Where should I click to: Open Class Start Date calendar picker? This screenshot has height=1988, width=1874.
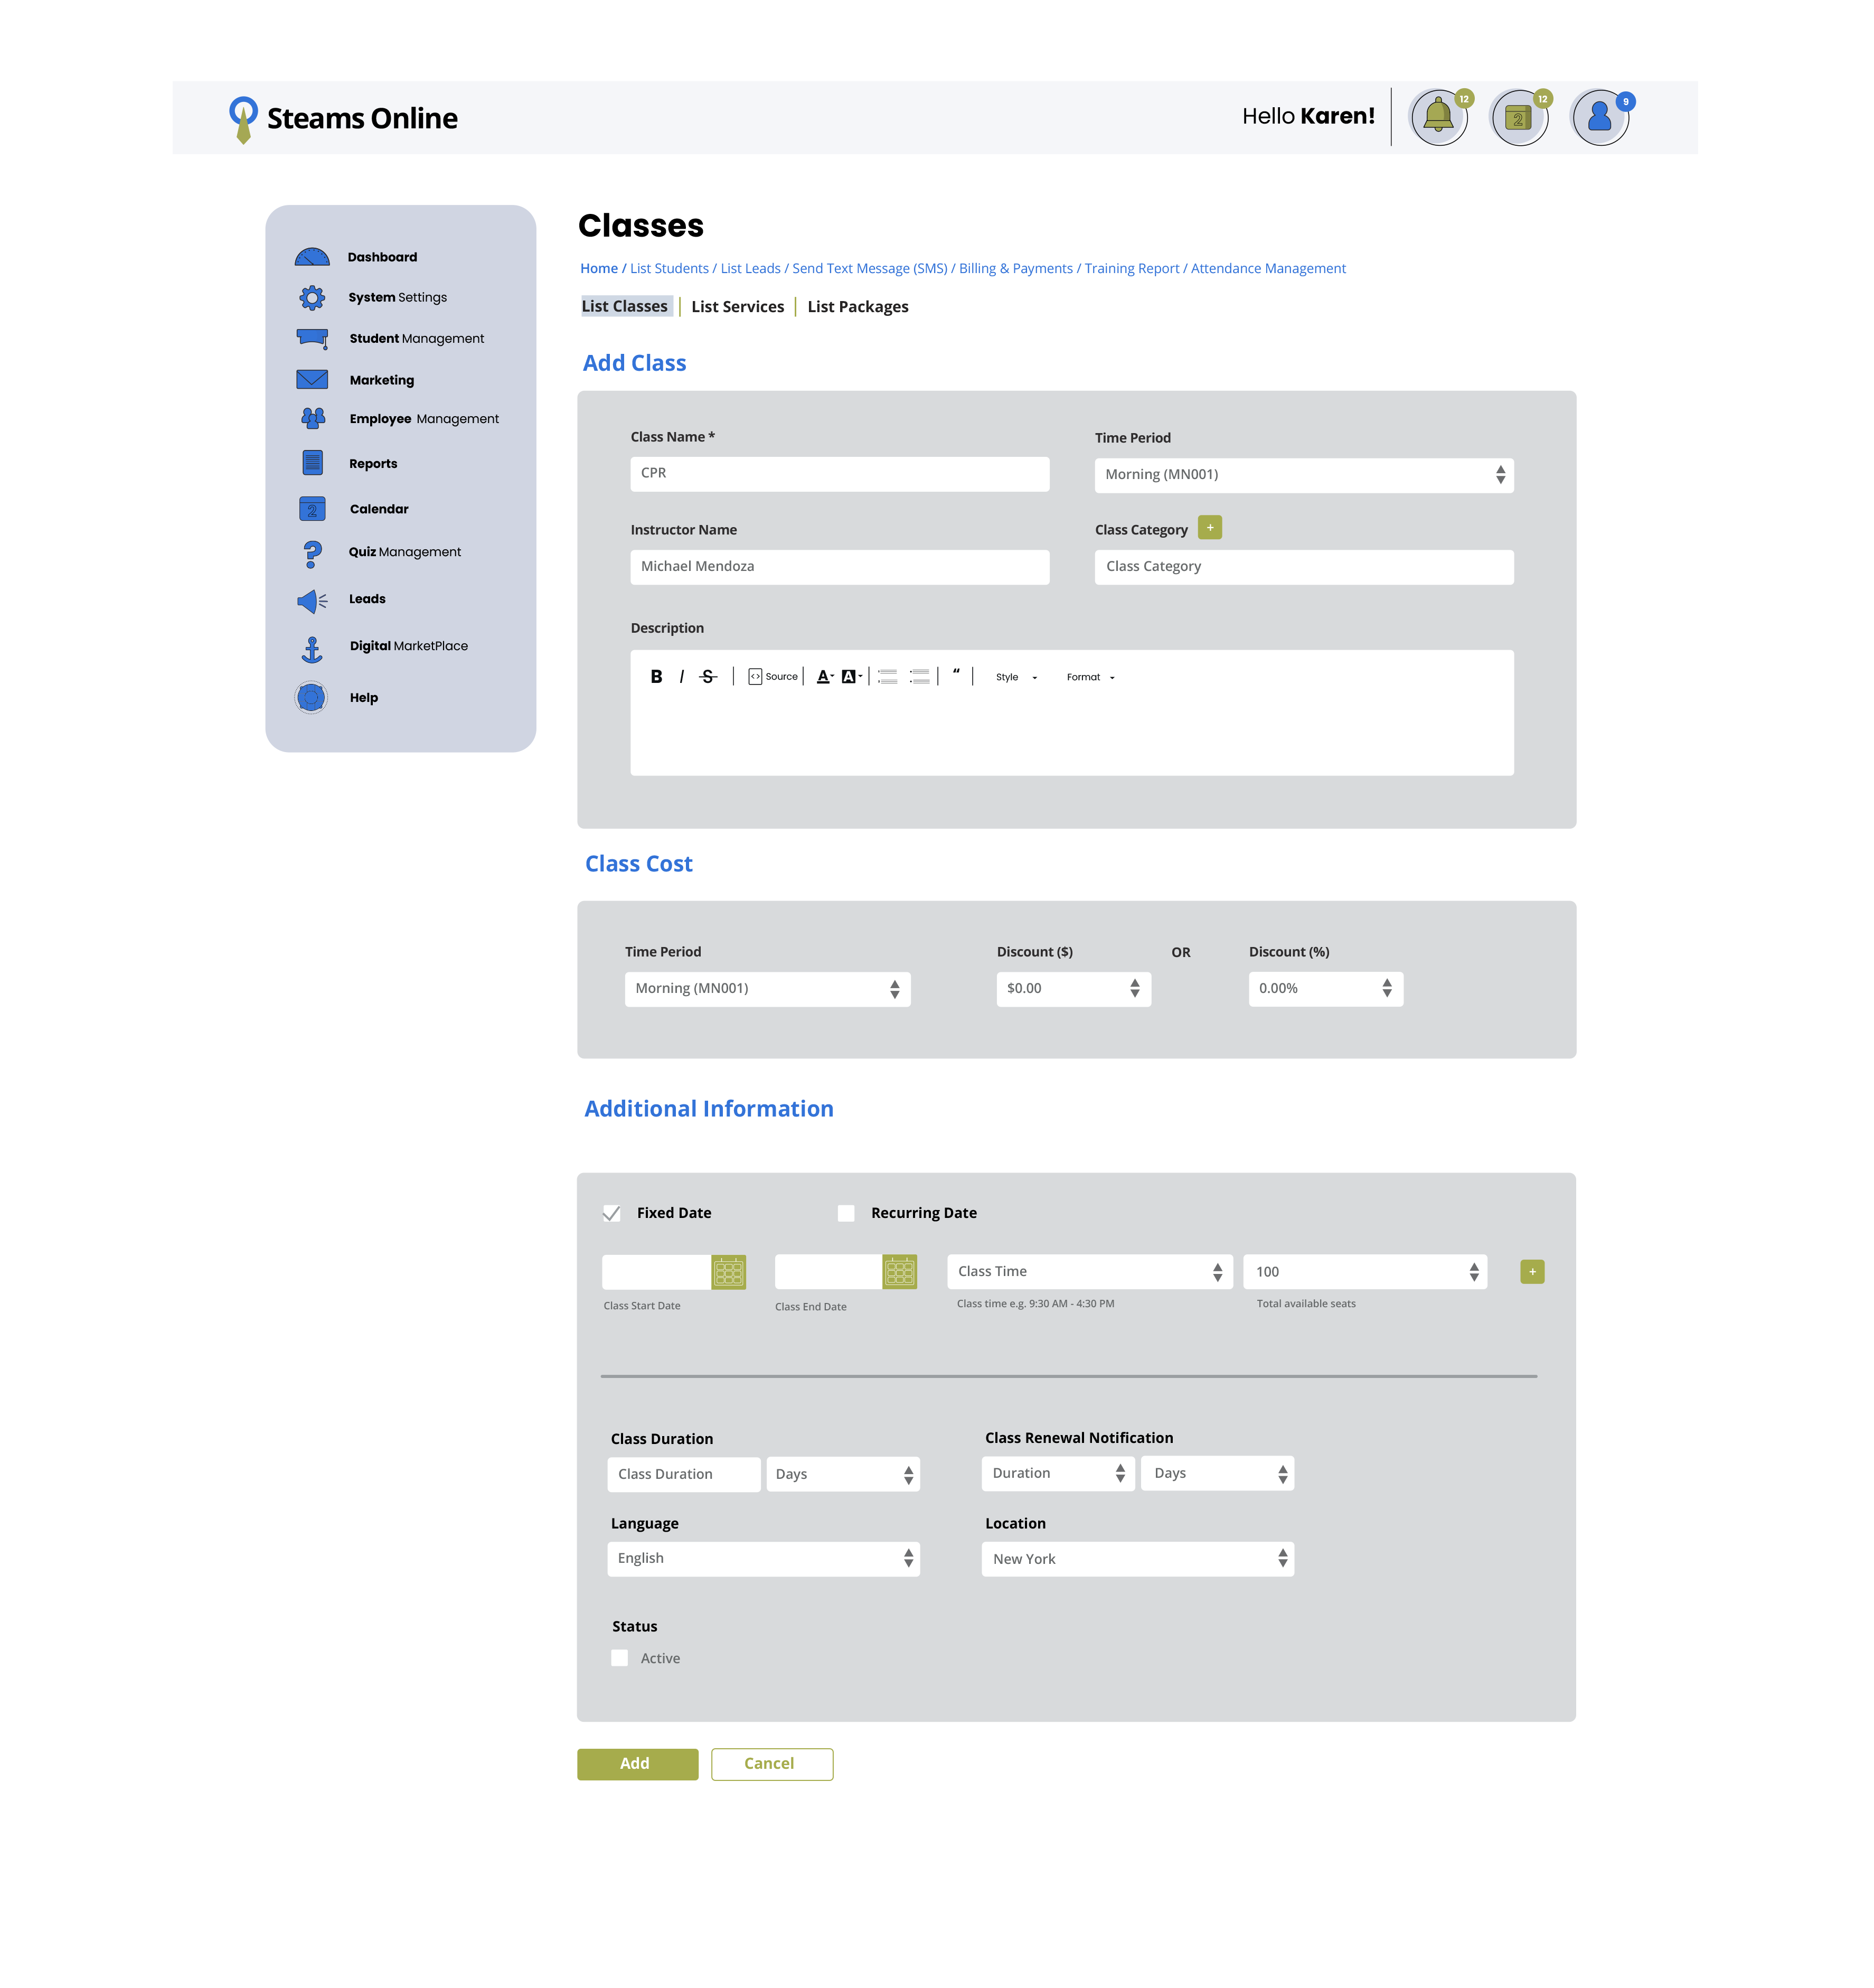728,1272
